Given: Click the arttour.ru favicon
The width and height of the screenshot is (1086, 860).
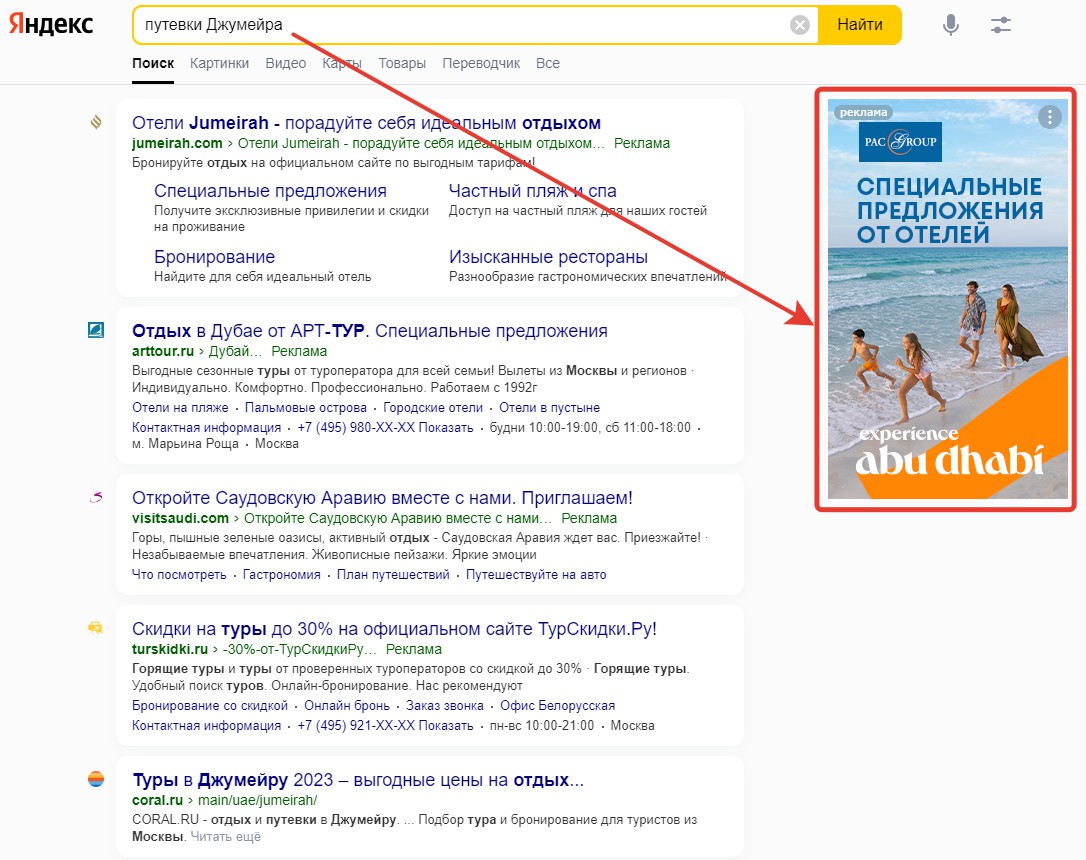Looking at the screenshot, I should click(96, 330).
